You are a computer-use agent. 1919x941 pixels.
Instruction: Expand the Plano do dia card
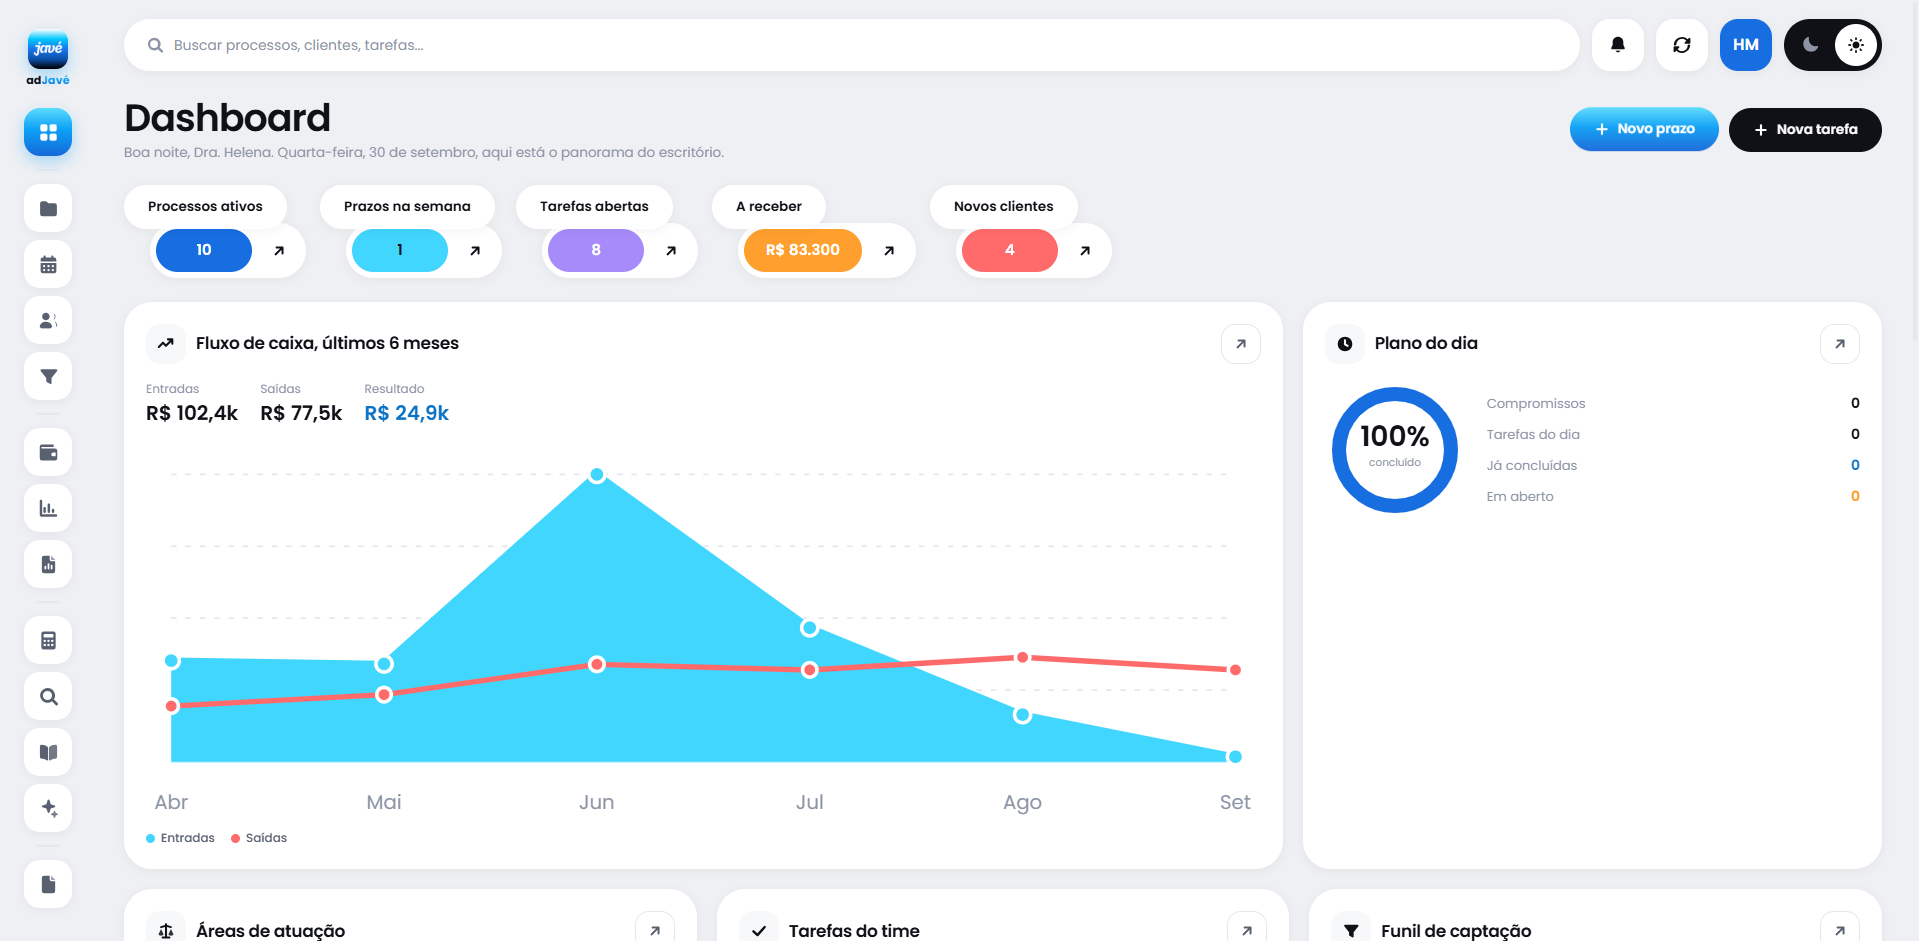pyautogui.click(x=1840, y=344)
